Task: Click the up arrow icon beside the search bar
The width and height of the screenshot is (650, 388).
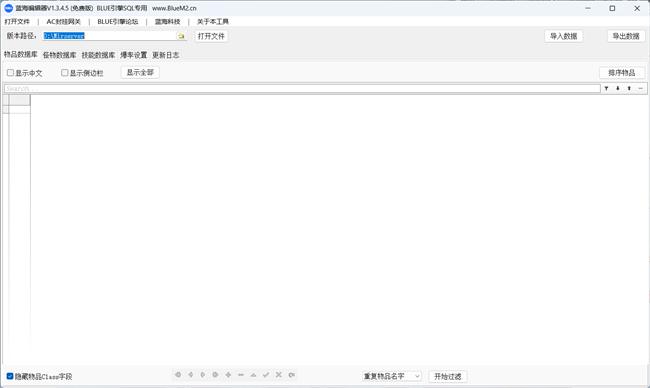Action: [x=629, y=88]
